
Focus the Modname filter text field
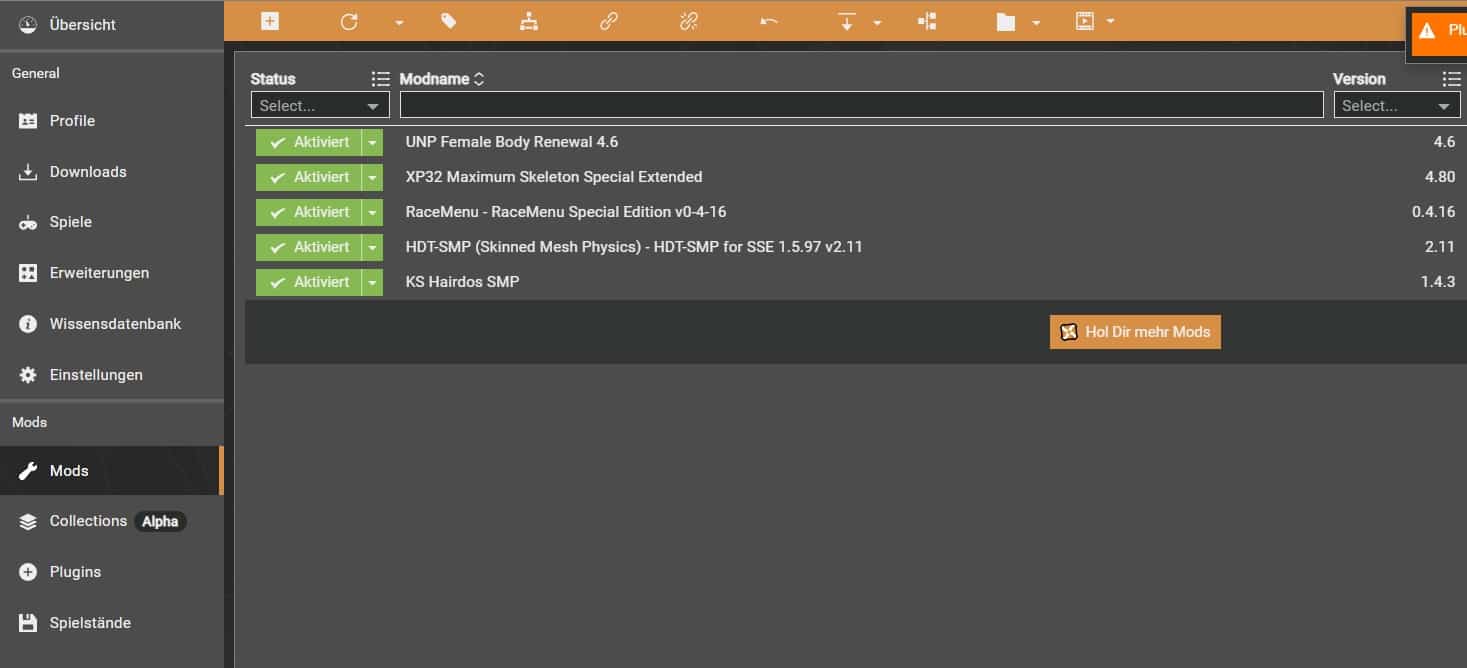[861, 105]
